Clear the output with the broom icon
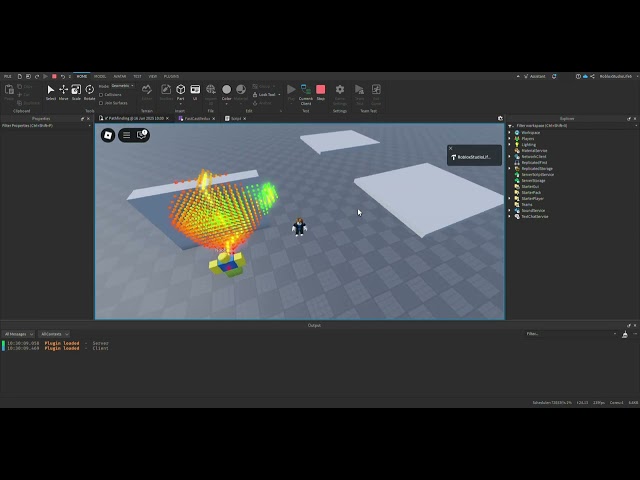The height and width of the screenshot is (480, 640). click(x=625, y=335)
